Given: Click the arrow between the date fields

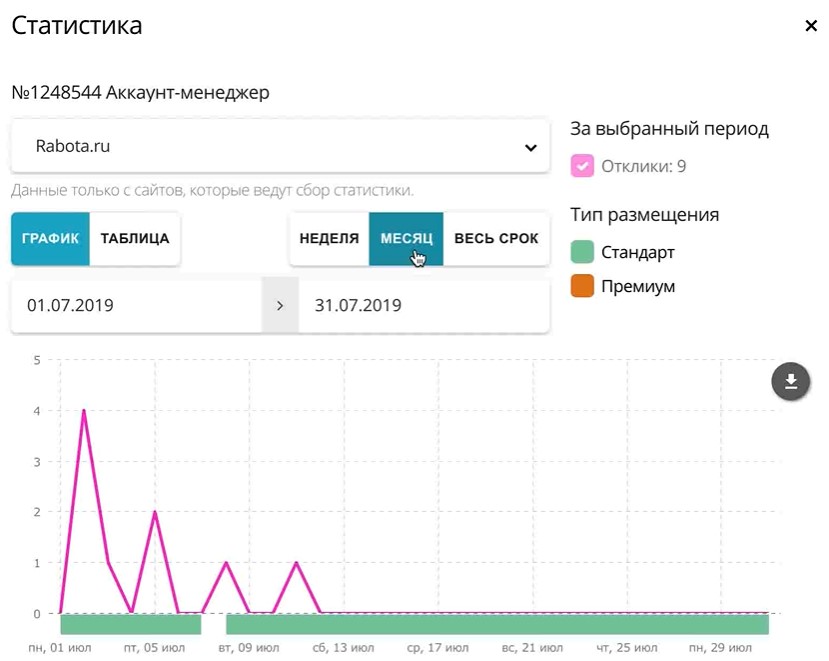Looking at the screenshot, I should pos(280,306).
